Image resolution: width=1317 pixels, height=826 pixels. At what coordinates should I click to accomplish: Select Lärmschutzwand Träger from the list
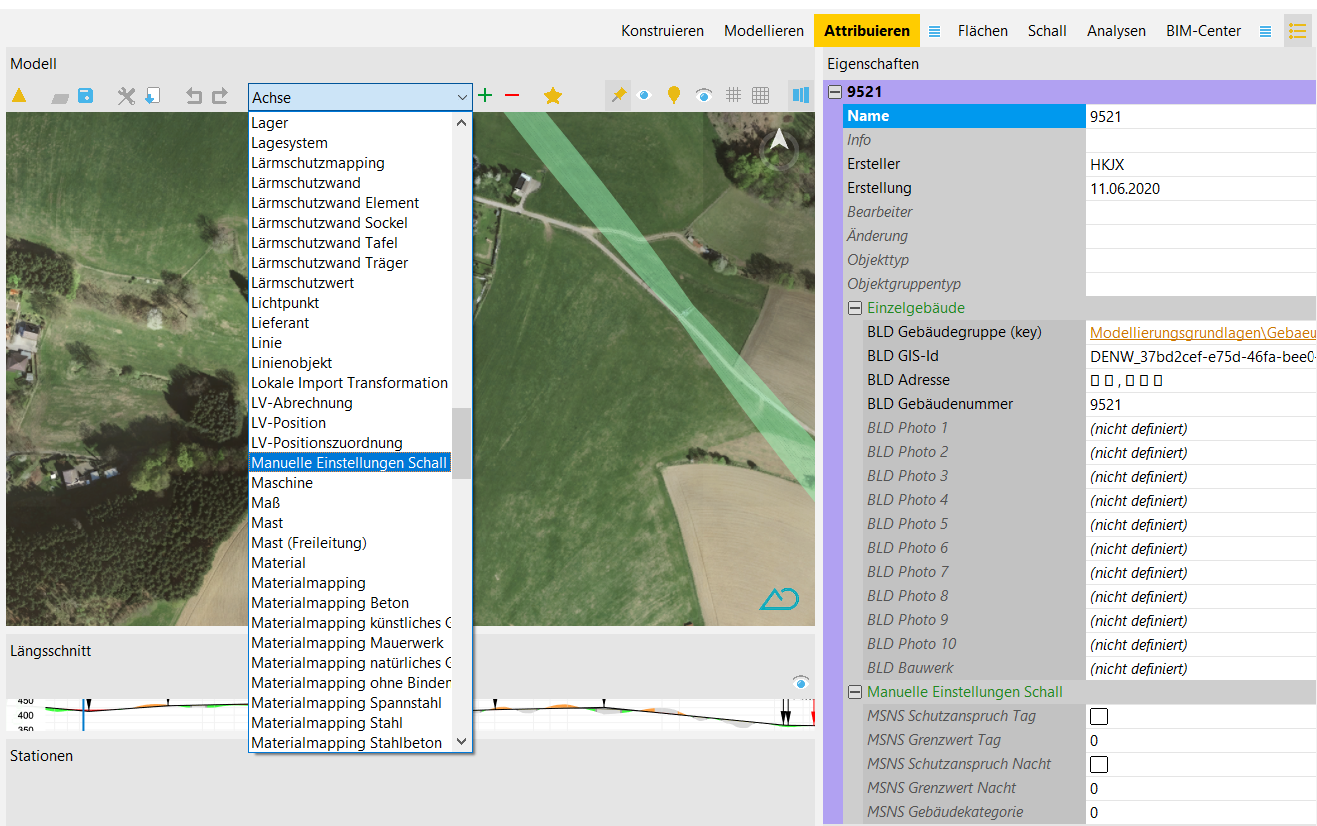tap(329, 263)
